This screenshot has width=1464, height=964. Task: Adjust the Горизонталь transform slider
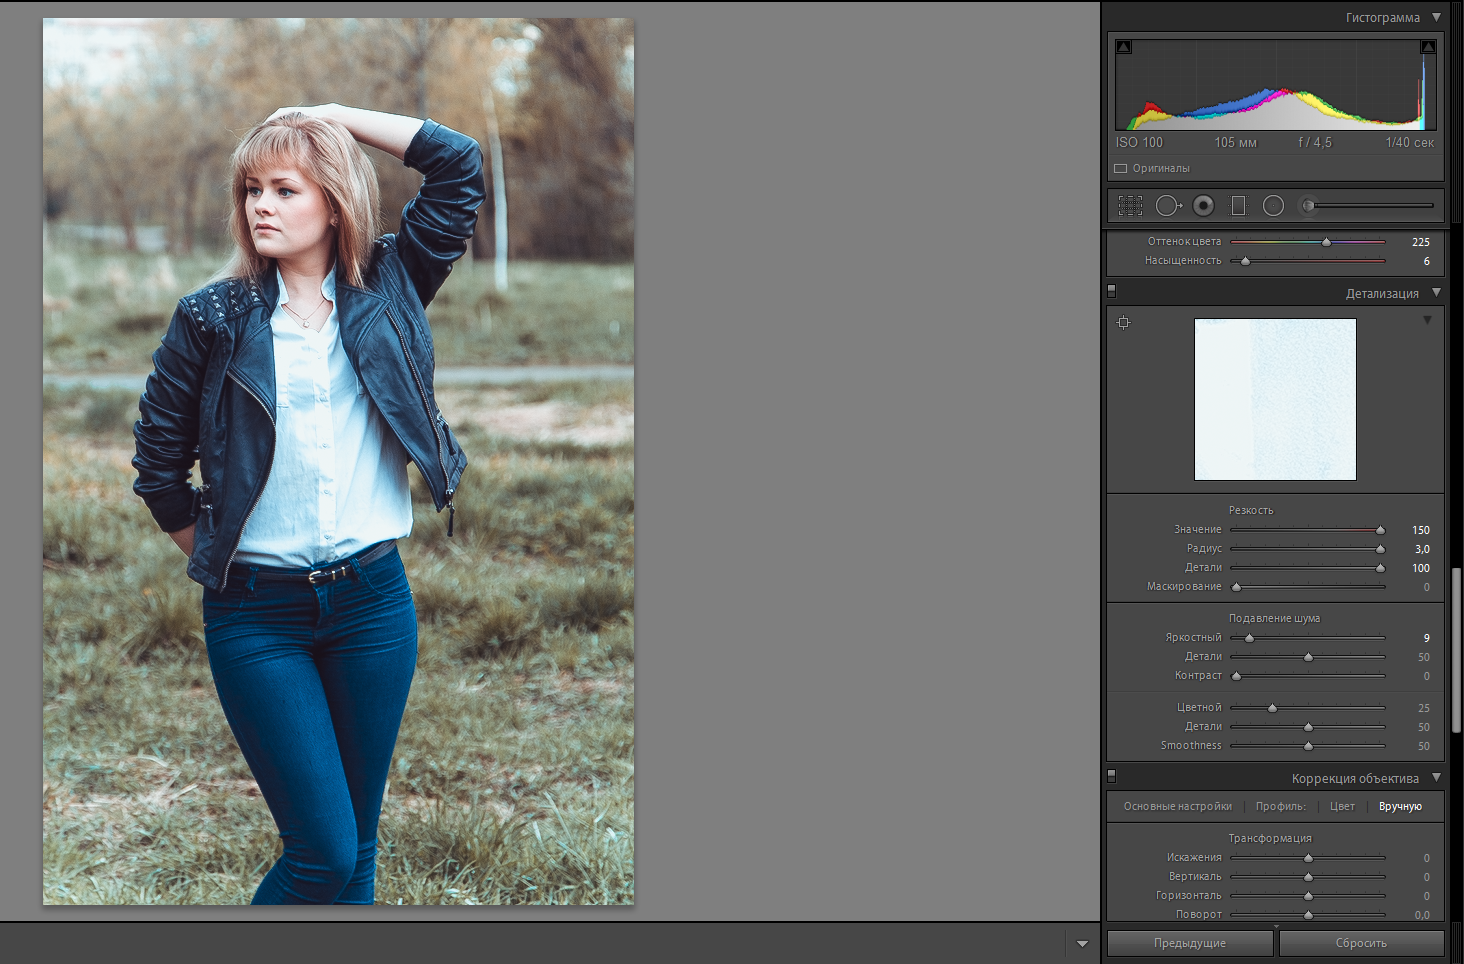pyautogui.click(x=1308, y=896)
